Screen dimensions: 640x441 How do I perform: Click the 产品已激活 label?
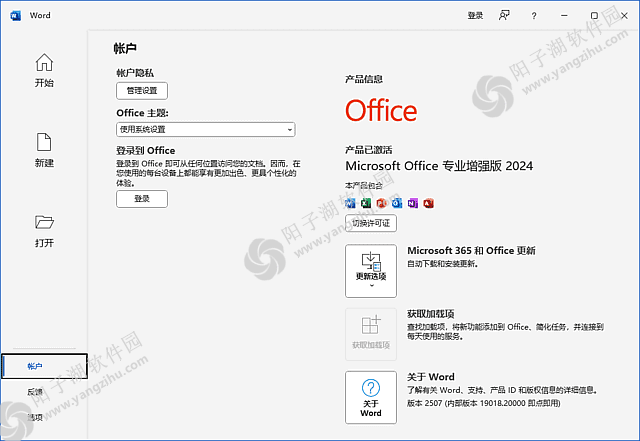[369, 150]
